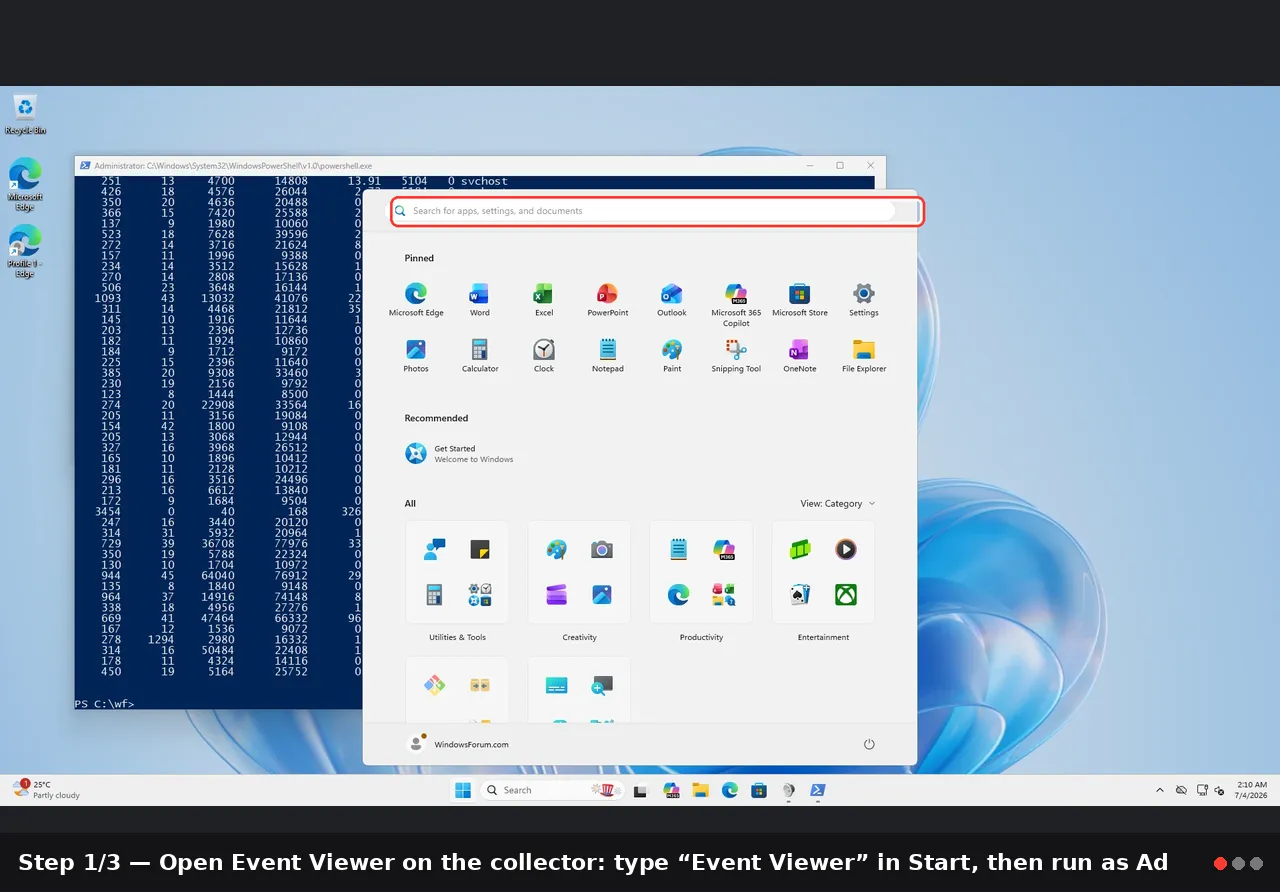Click the Windows Start button on taskbar
The height and width of the screenshot is (892, 1280).
click(463, 790)
